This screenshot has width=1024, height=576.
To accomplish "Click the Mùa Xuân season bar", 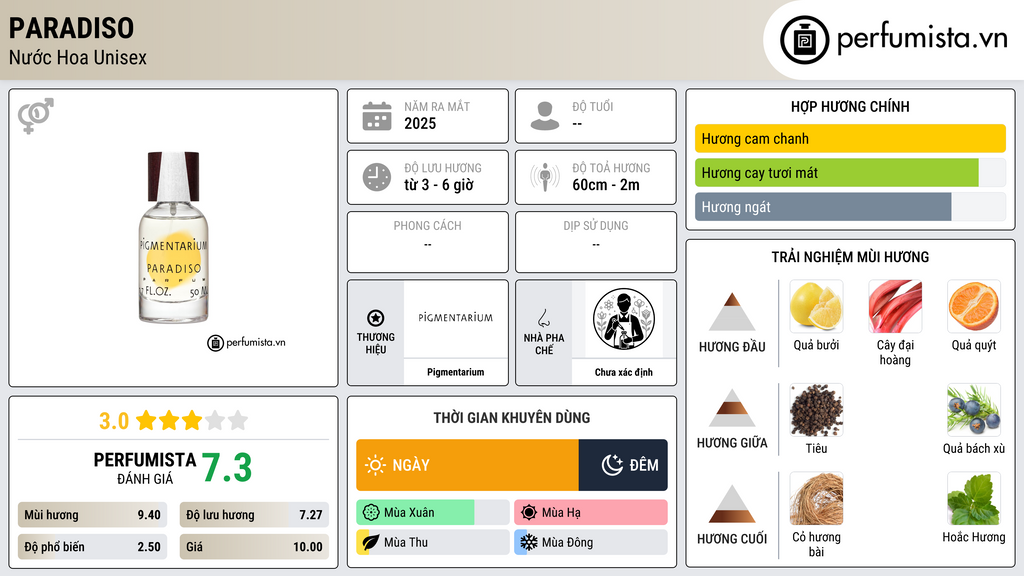I will pos(432,513).
